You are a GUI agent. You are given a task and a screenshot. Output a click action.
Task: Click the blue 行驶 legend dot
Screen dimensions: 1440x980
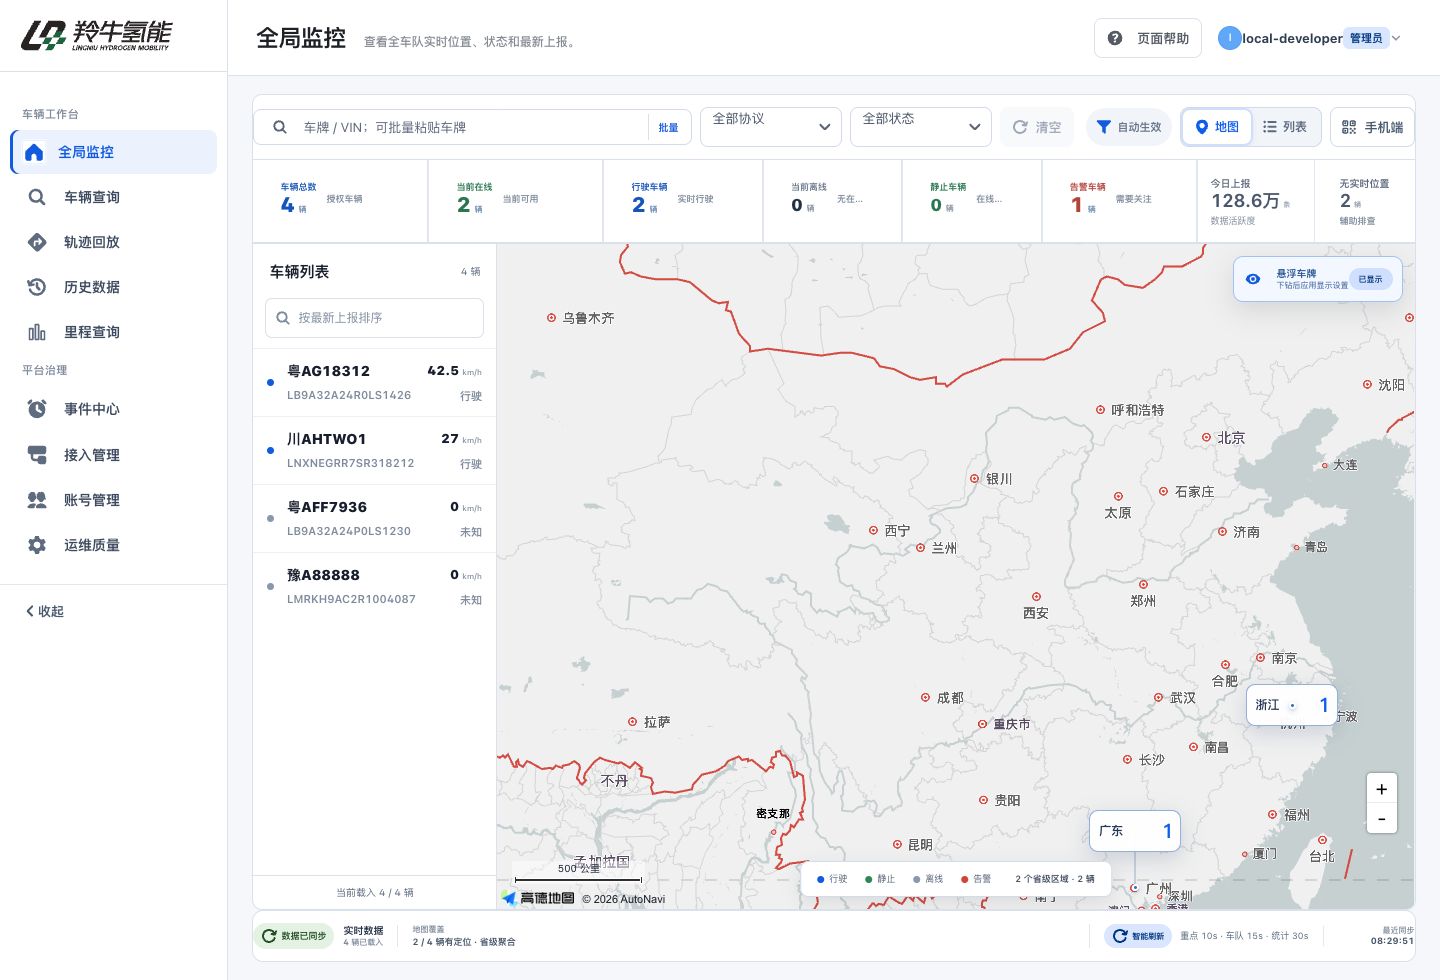(x=820, y=879)
